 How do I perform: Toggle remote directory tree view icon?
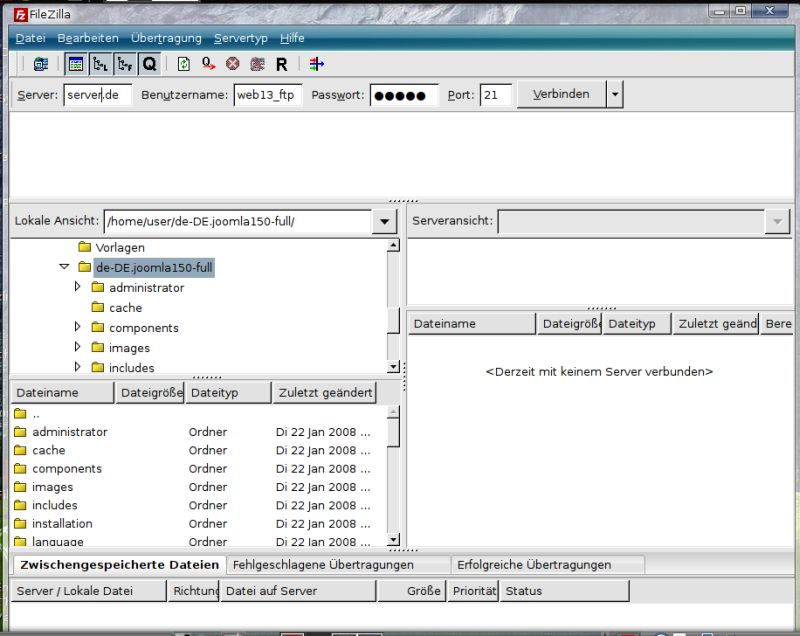point(125,64)
